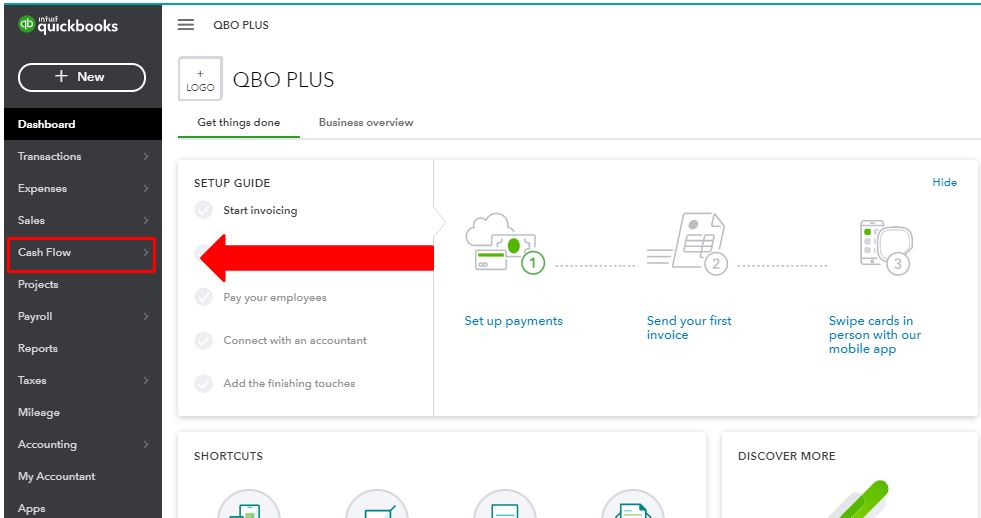The width and height of the screenshot is (981, 518).
Task: Click second shortcut icon under Shortcuts
Action: [377, 504]
